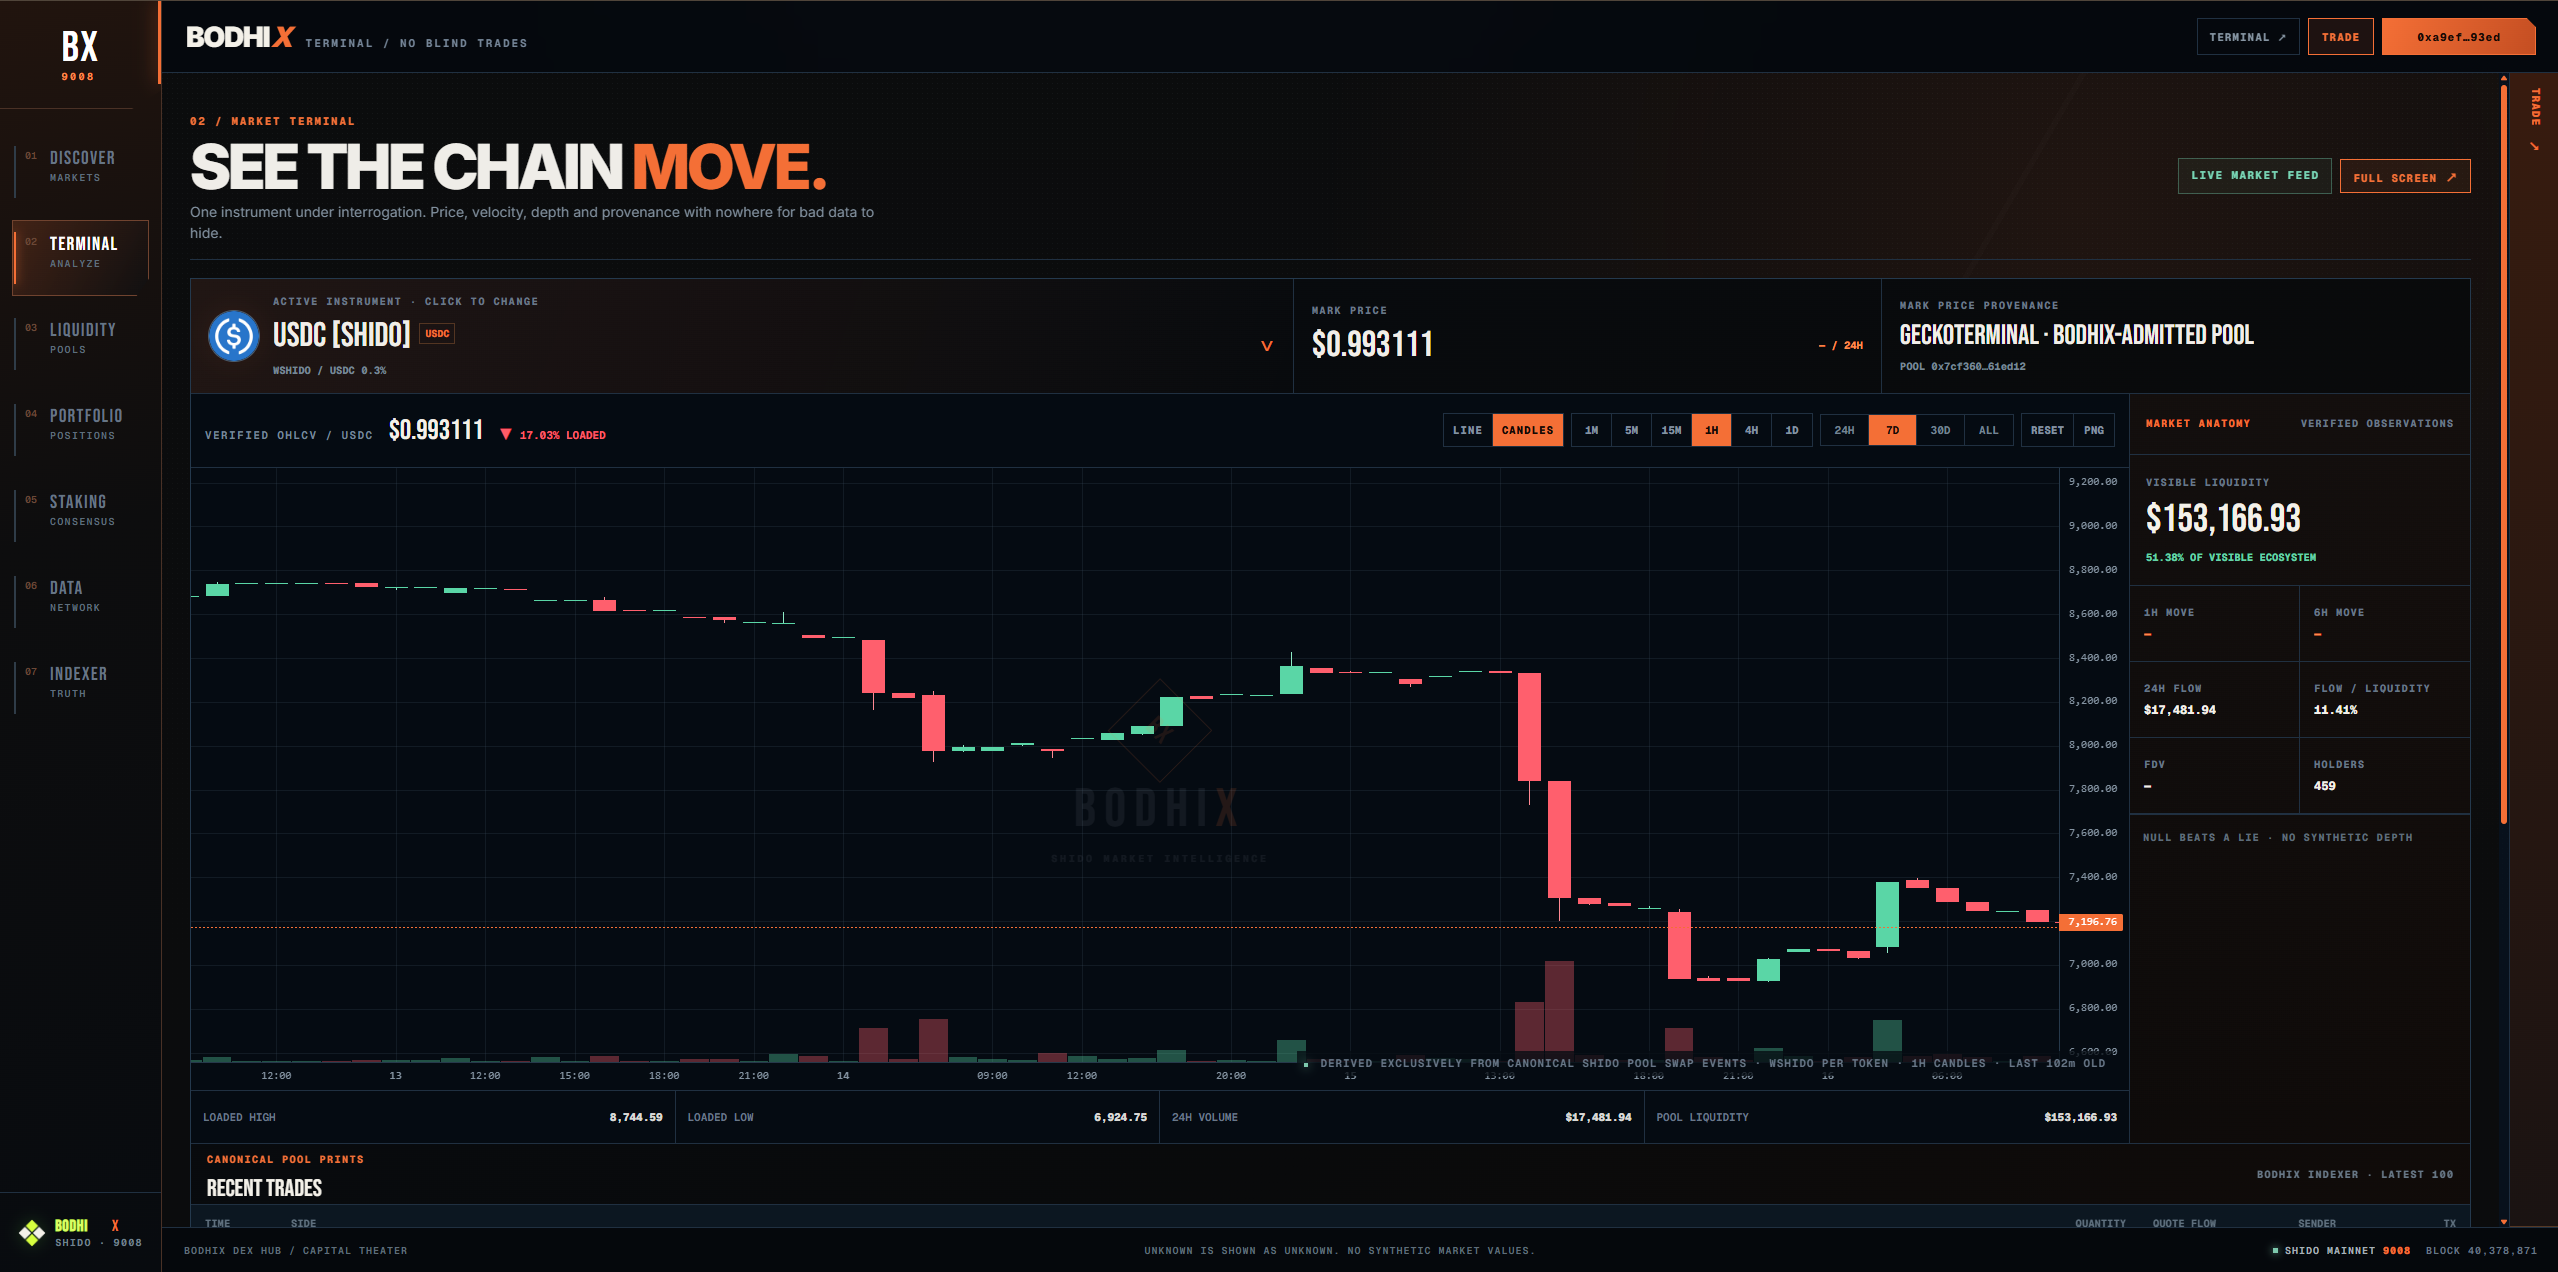
Task: Select the 15M candle interval
Action: 1671,430
